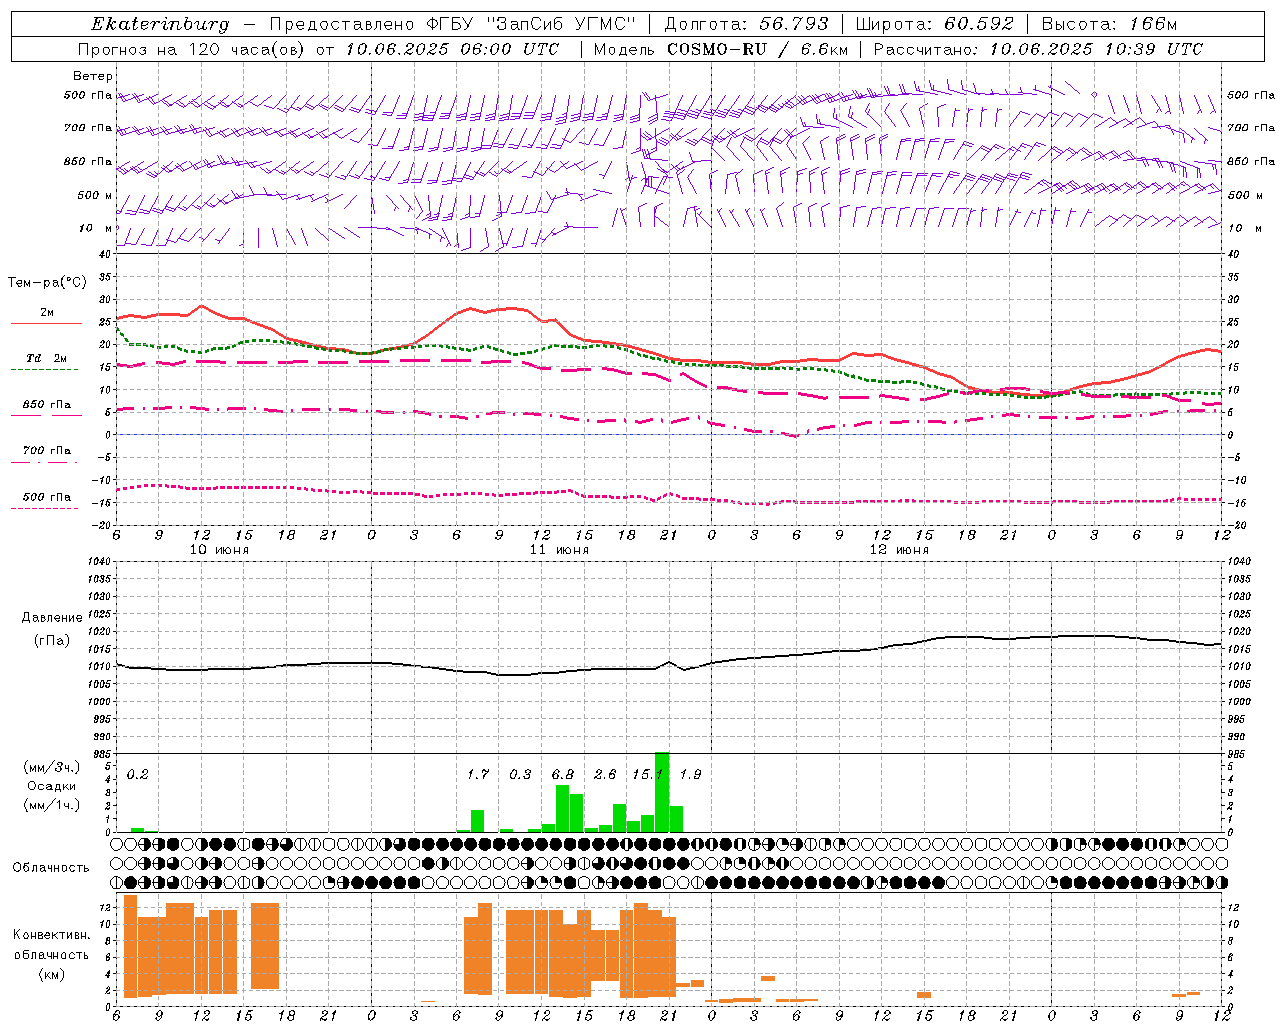
Task: Click the 6.8 precipitation total
Action: [x=563, y=774]
